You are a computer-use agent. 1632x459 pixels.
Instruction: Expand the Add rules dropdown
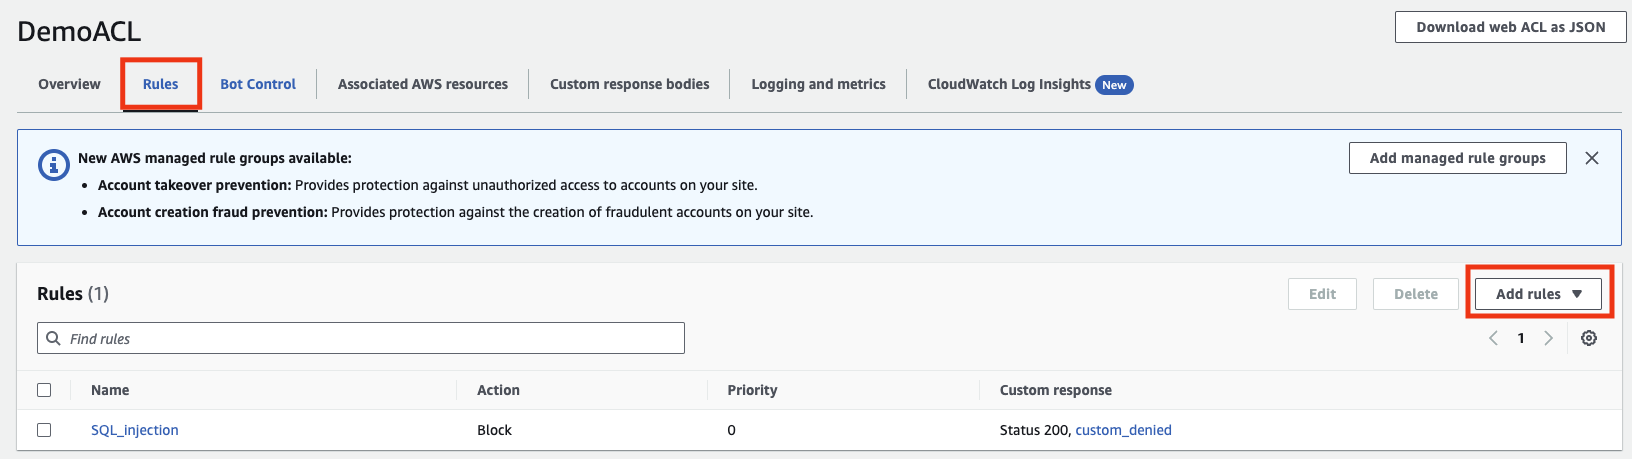tap(1538, 294)
